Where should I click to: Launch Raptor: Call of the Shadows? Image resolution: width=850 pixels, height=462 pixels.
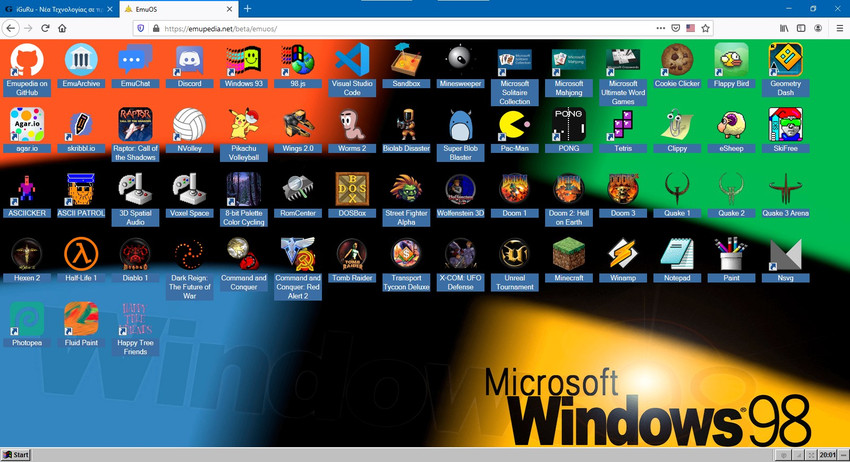pos(135,124)
